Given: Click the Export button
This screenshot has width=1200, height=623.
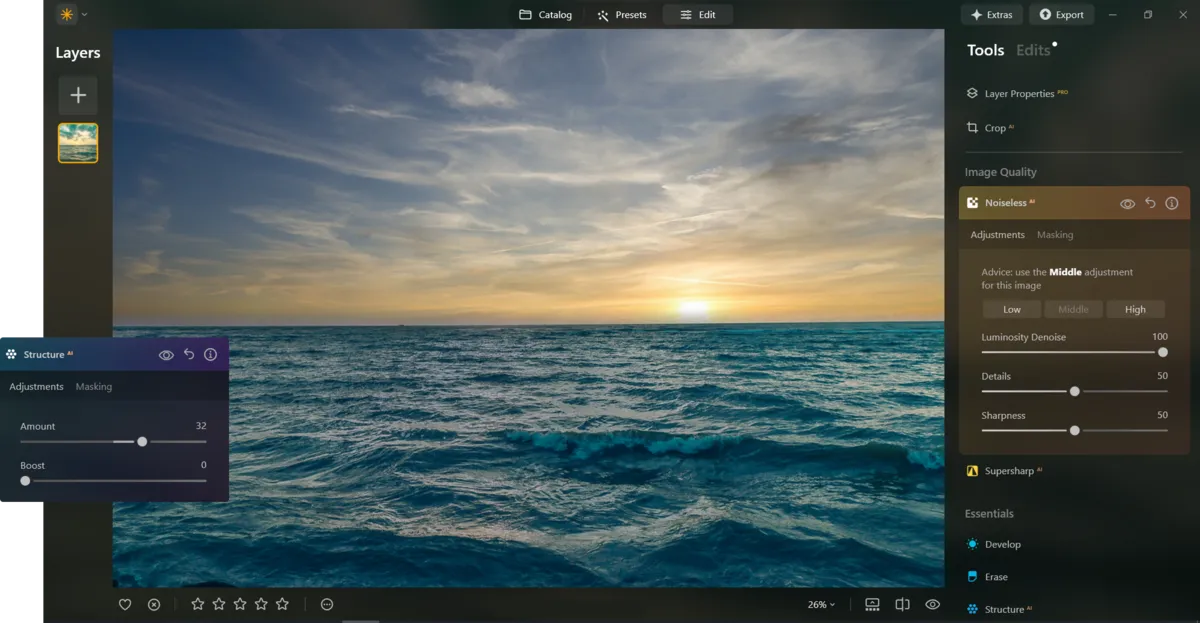Looking at the screenshot, I should click(x=1061, y=15).
